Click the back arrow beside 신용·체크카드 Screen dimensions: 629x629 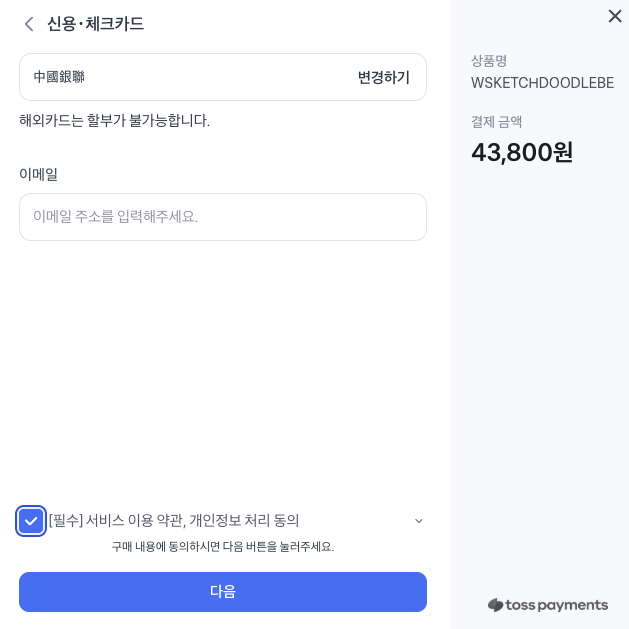pos(29,24)
